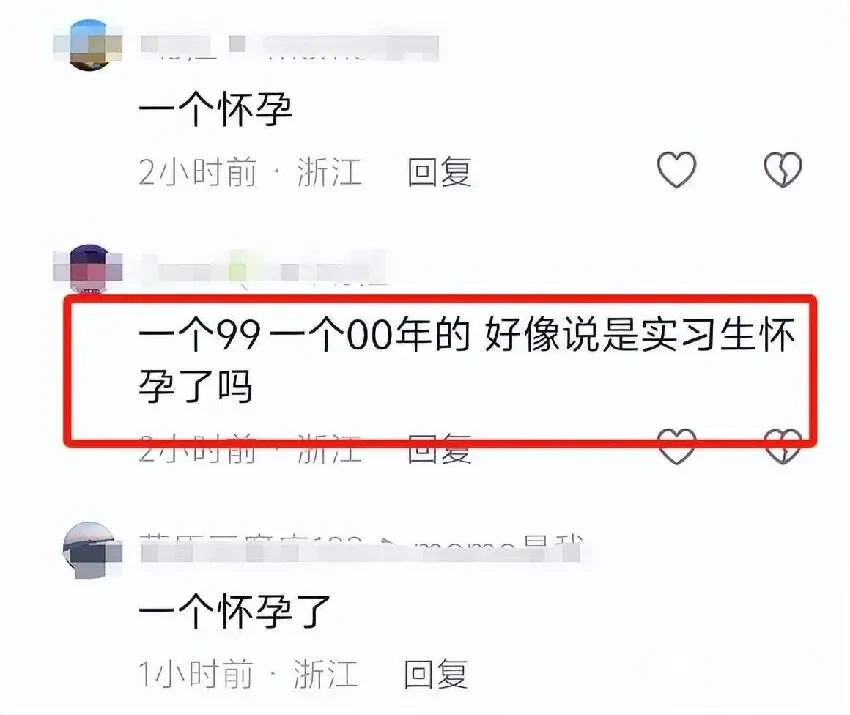Open the second commenter's blurred username
Screen dimensions: 850x715
[x=264, y=268]
